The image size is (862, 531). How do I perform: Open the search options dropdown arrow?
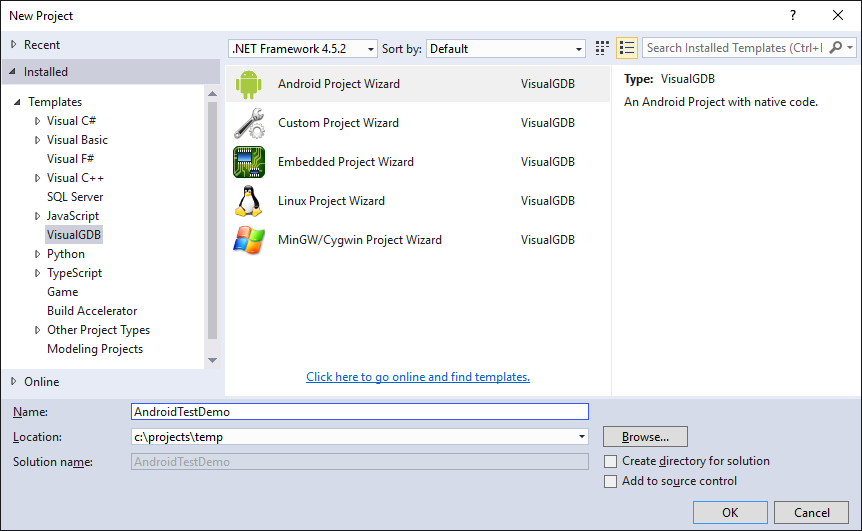click(850, 48)
